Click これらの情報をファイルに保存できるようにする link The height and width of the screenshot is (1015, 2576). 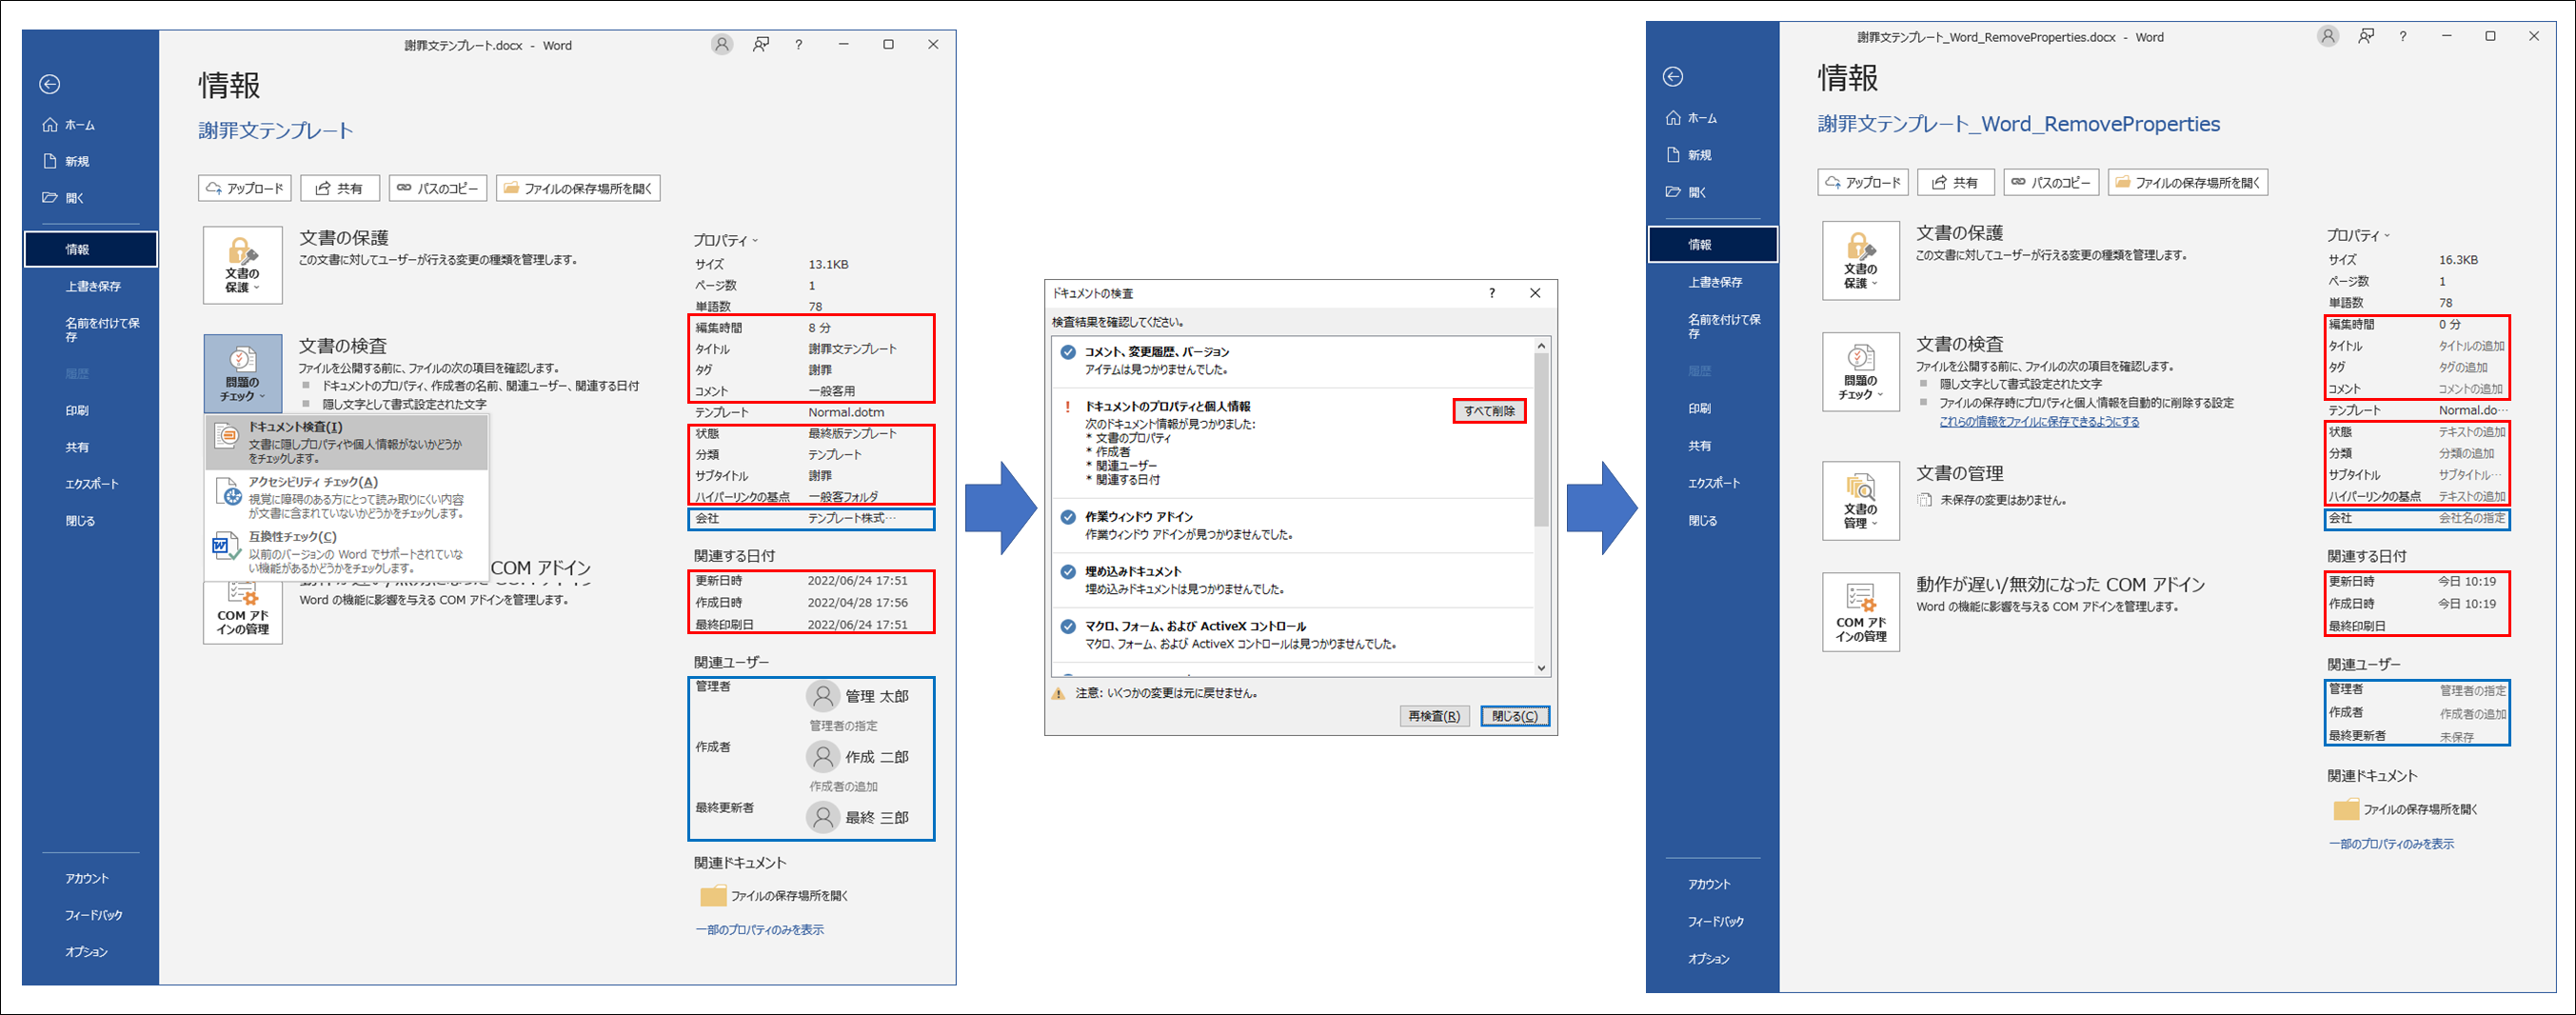coord(2039,422)
